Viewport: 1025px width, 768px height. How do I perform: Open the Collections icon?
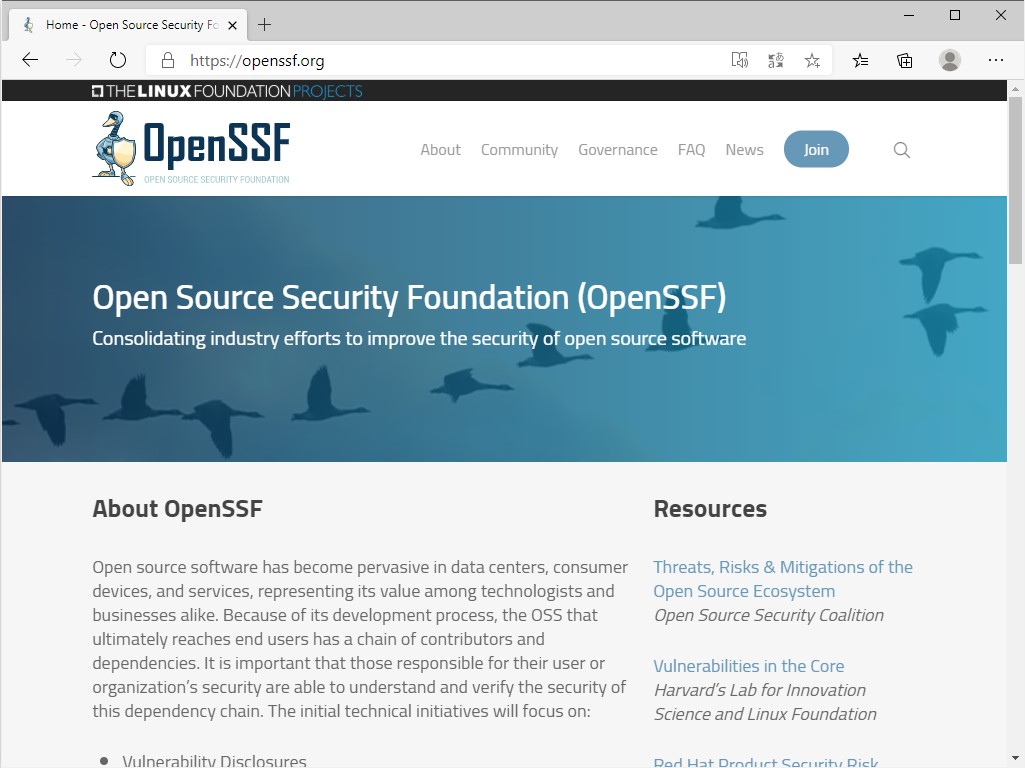(x=904, y=60)
